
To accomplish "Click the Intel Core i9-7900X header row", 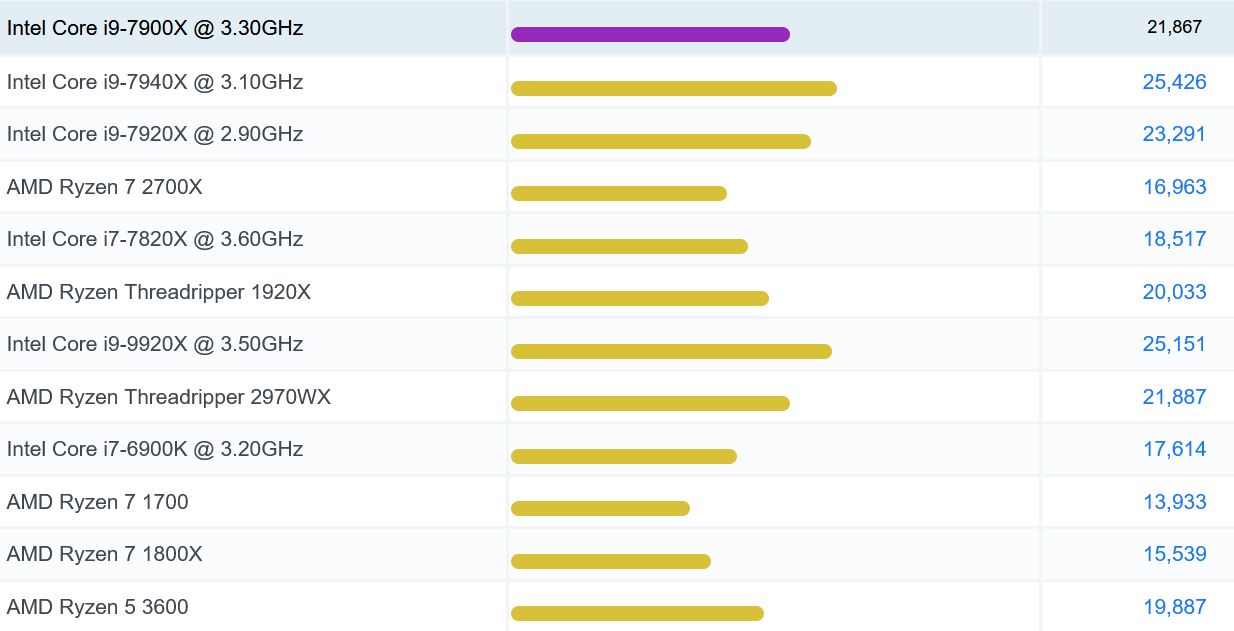I will (155, 28).
